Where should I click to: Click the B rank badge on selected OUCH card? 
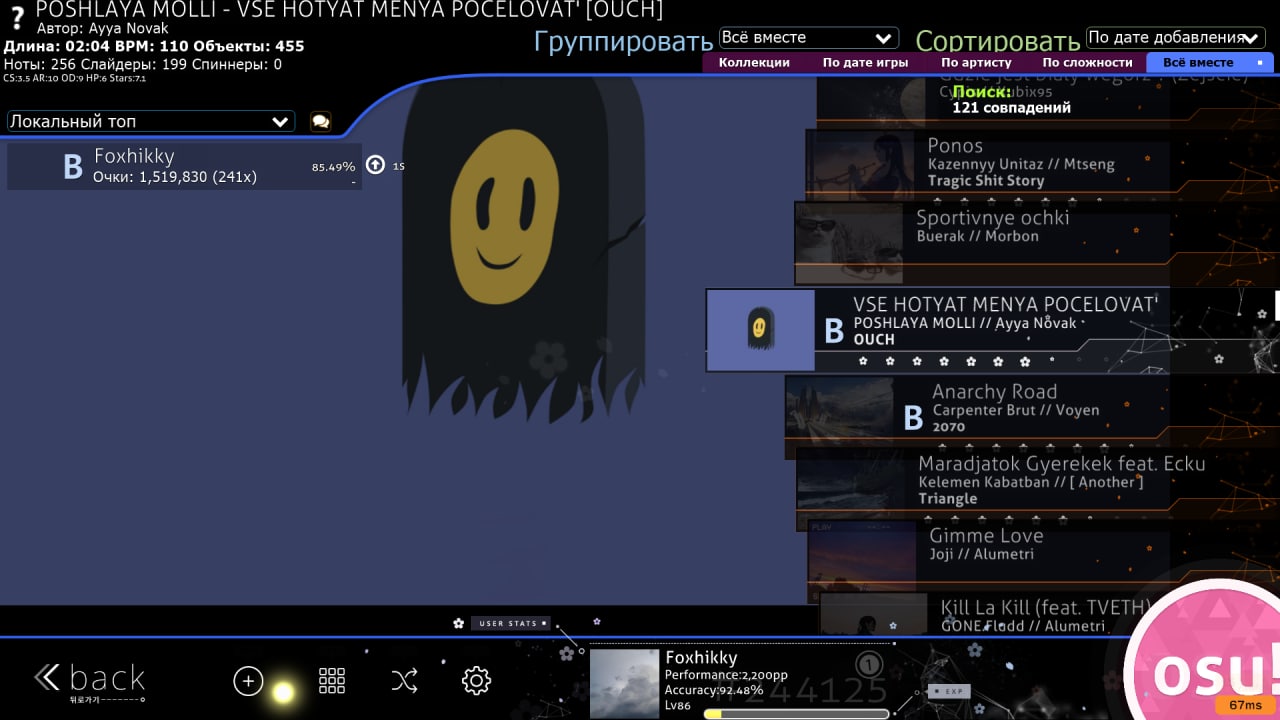point(834,331)
